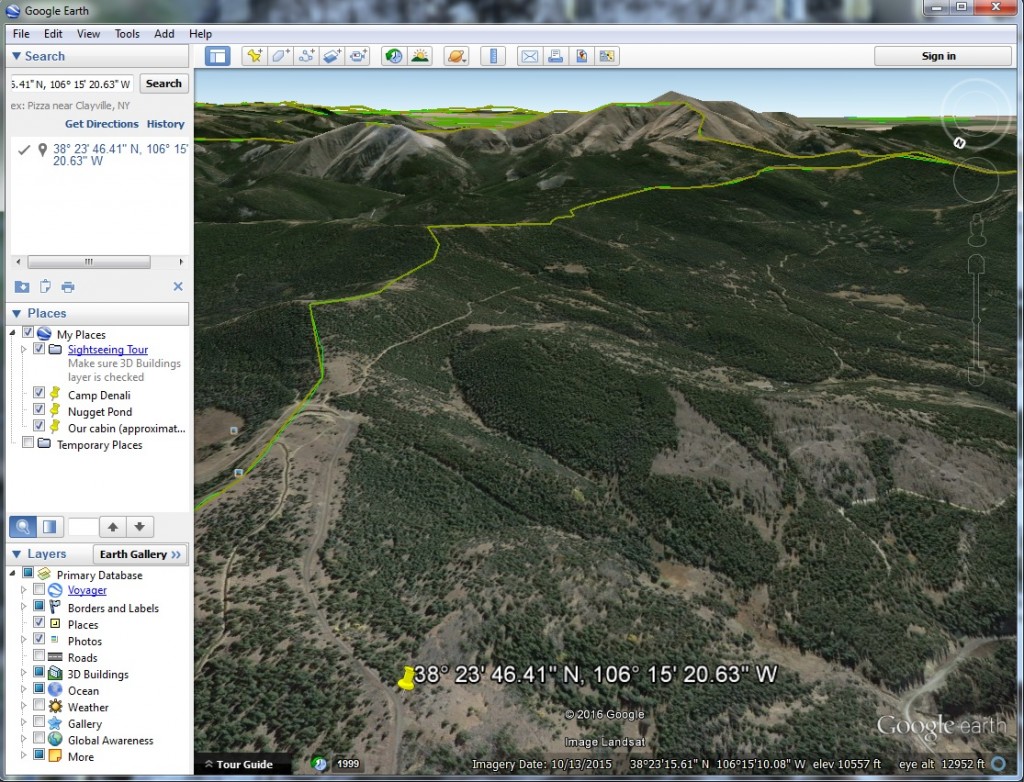Email the current view
This screenshot has width=1024, height=782.
pos(529,56)
